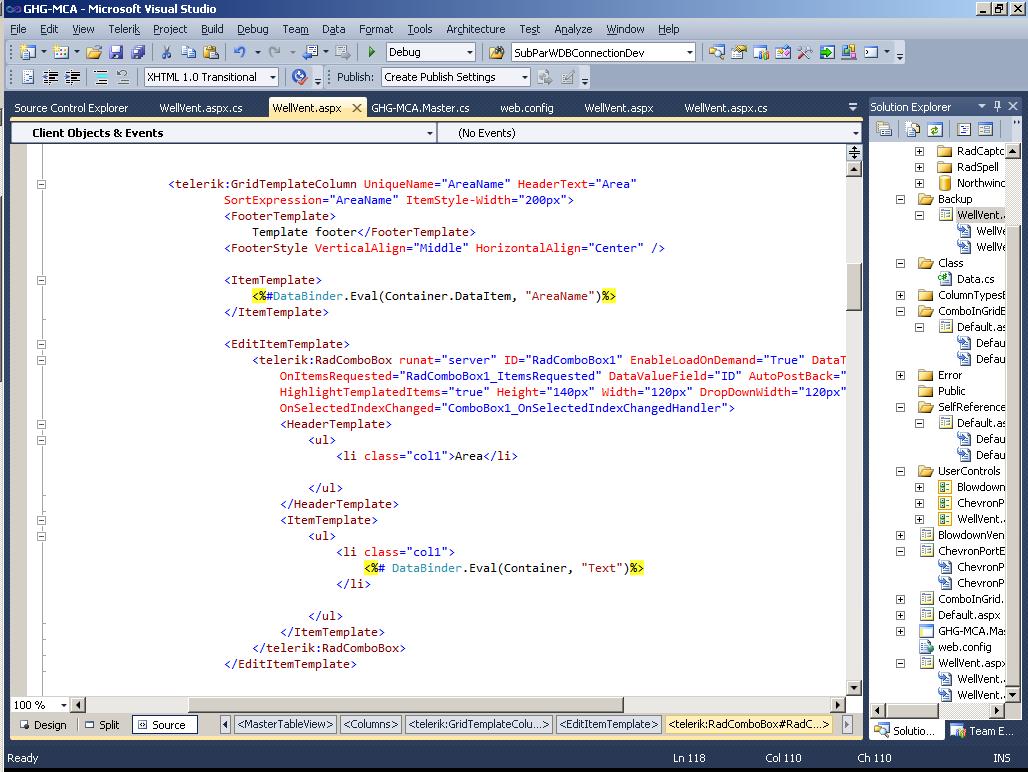Click the MasterTableView breadcrumb tag
1028x772 pixels.
(284, 724)
